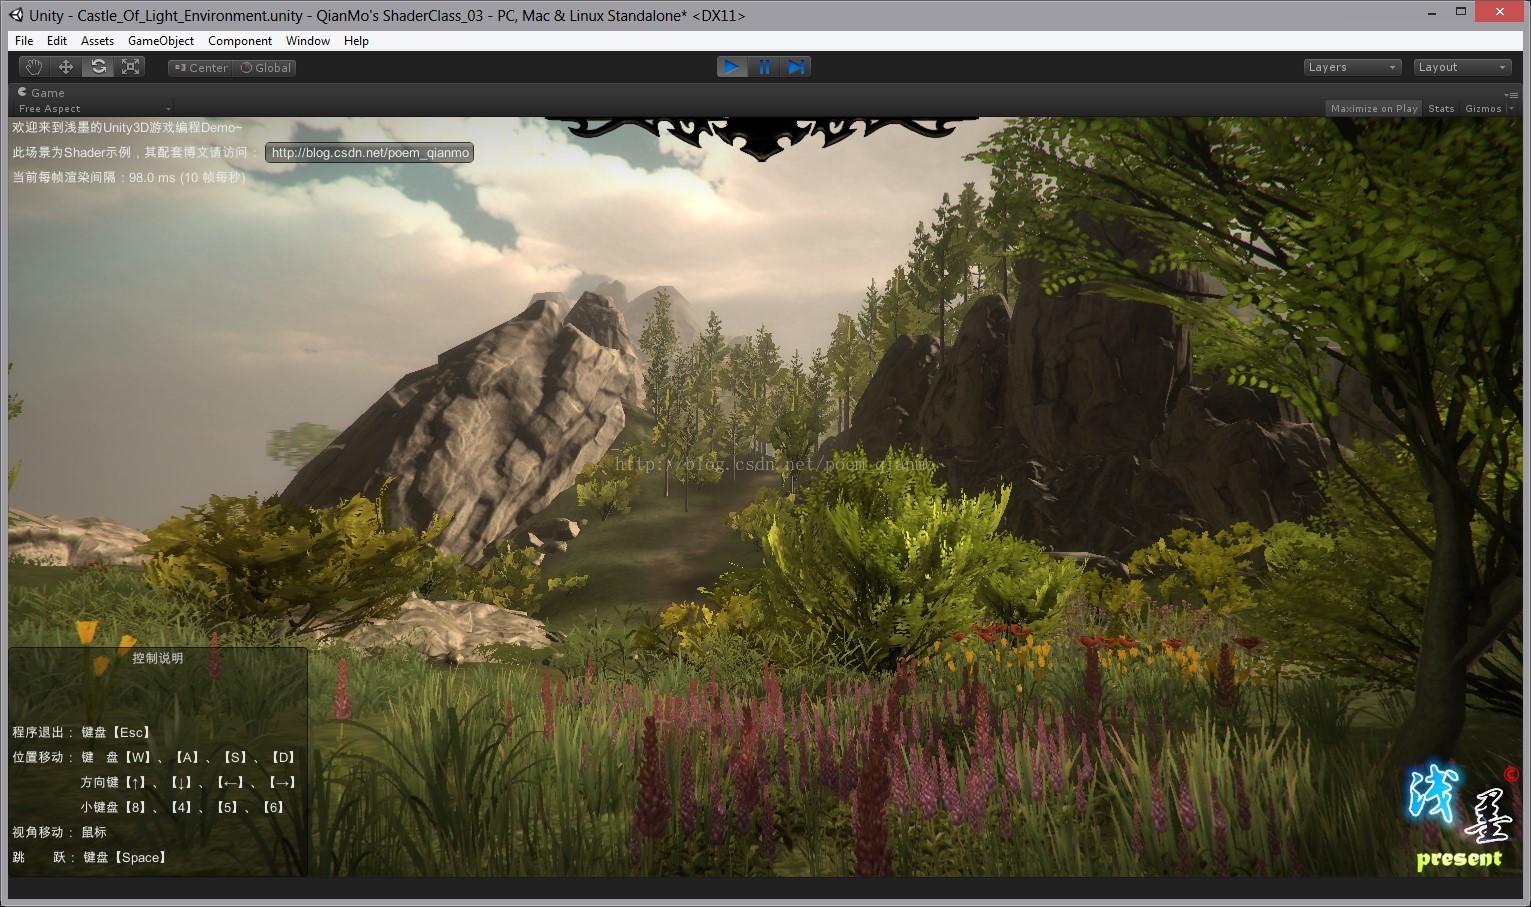Minimize the Unity window
This screenshot has height=907, width=1531.
(x=1432, y=11)
